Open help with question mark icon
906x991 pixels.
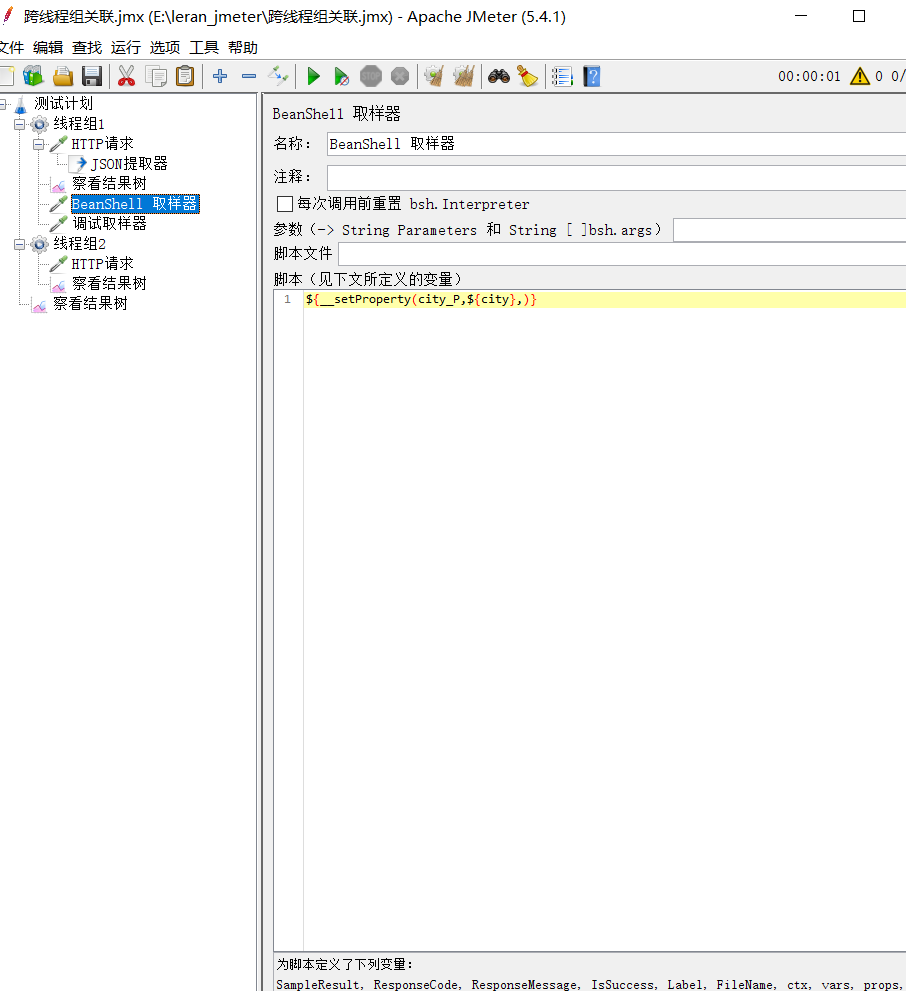point(592,76)
